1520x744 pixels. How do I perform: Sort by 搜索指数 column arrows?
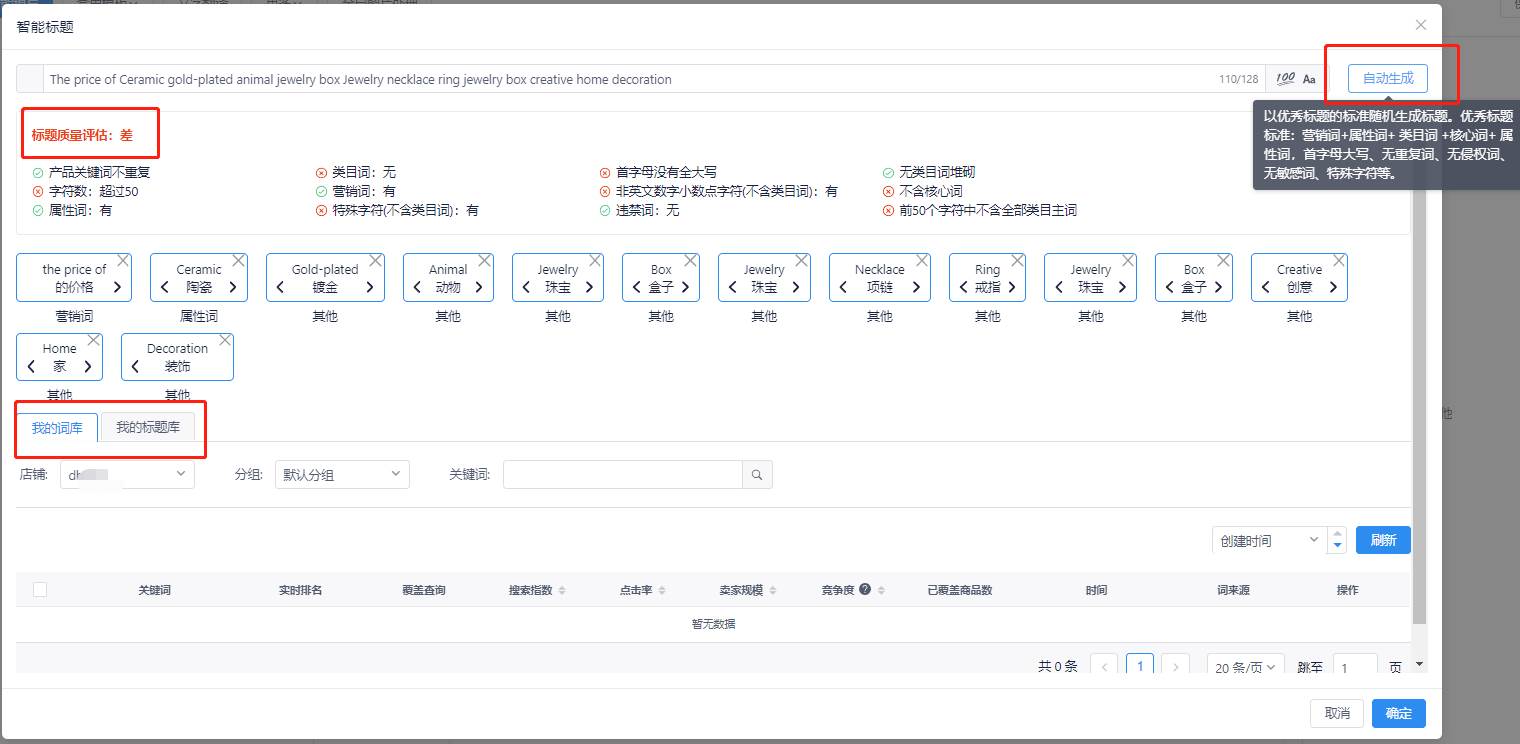pyautogui.click(x=562, y=590)
